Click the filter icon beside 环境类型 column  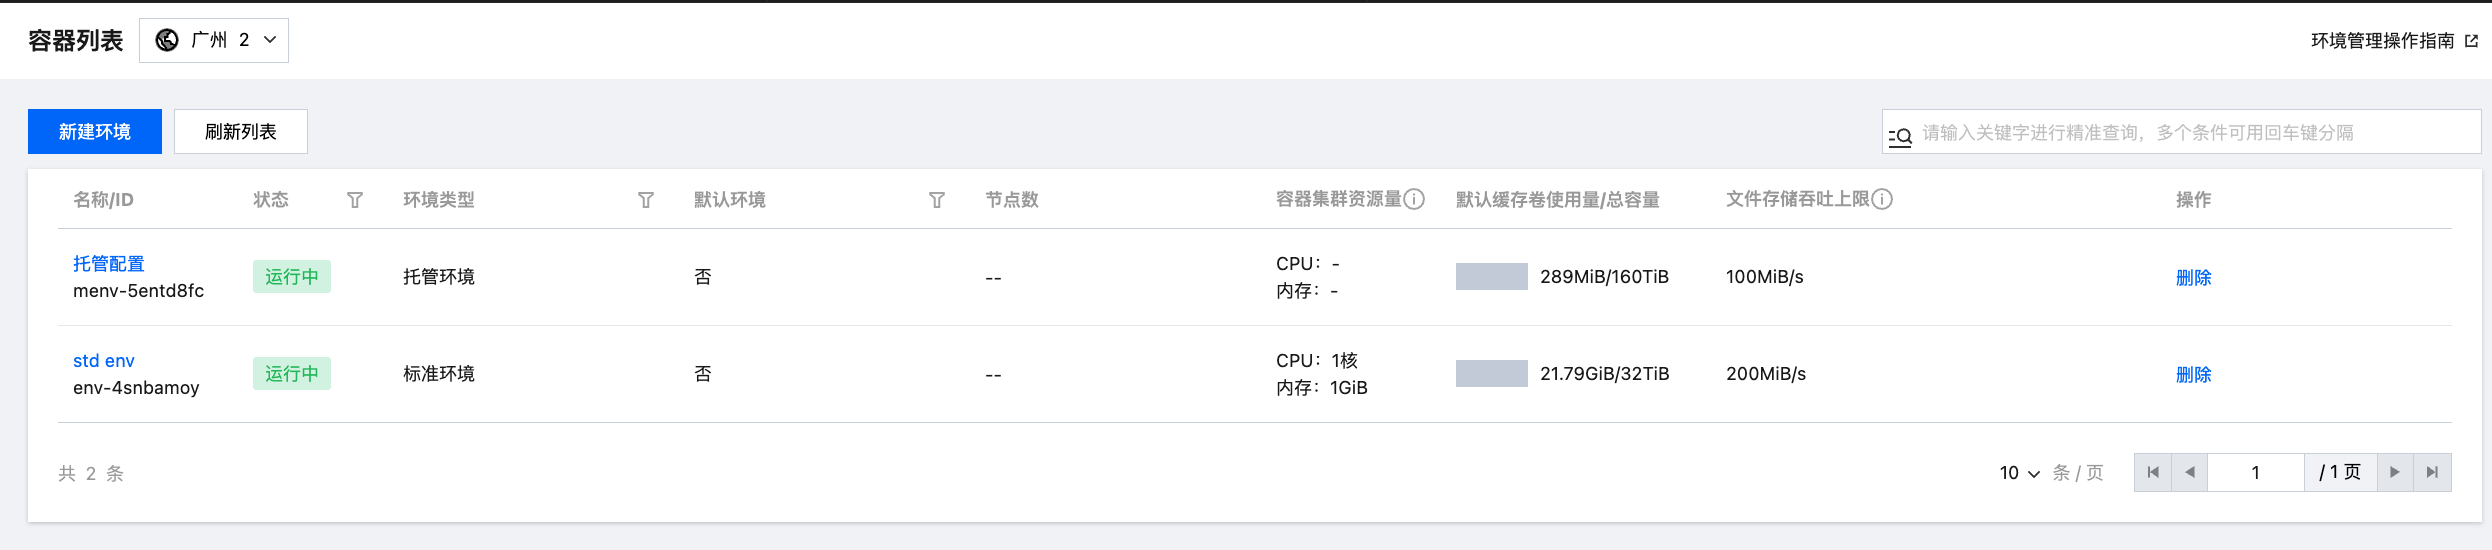pos(646,200)
